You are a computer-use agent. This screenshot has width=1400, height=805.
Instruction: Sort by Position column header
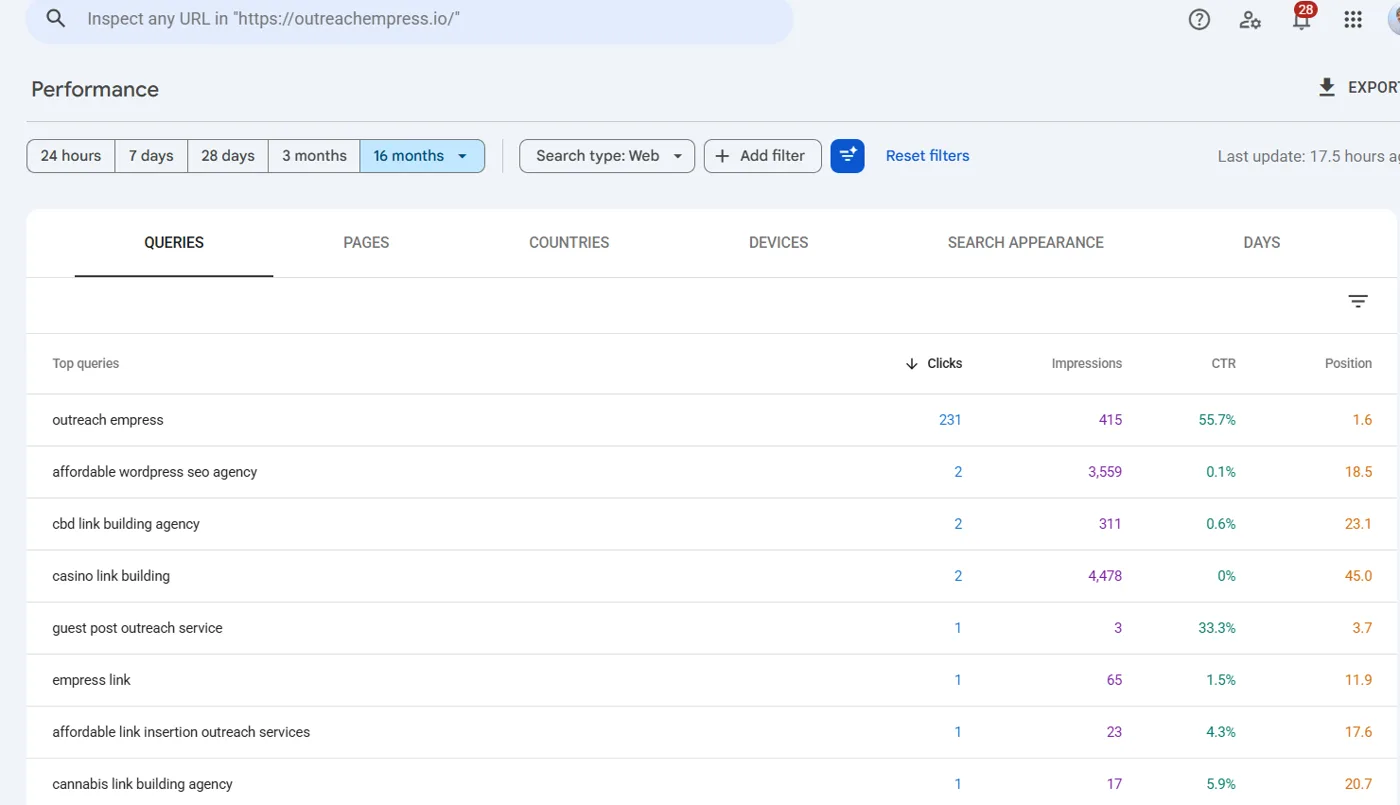pyautogui.click(x=1348, y=364)
